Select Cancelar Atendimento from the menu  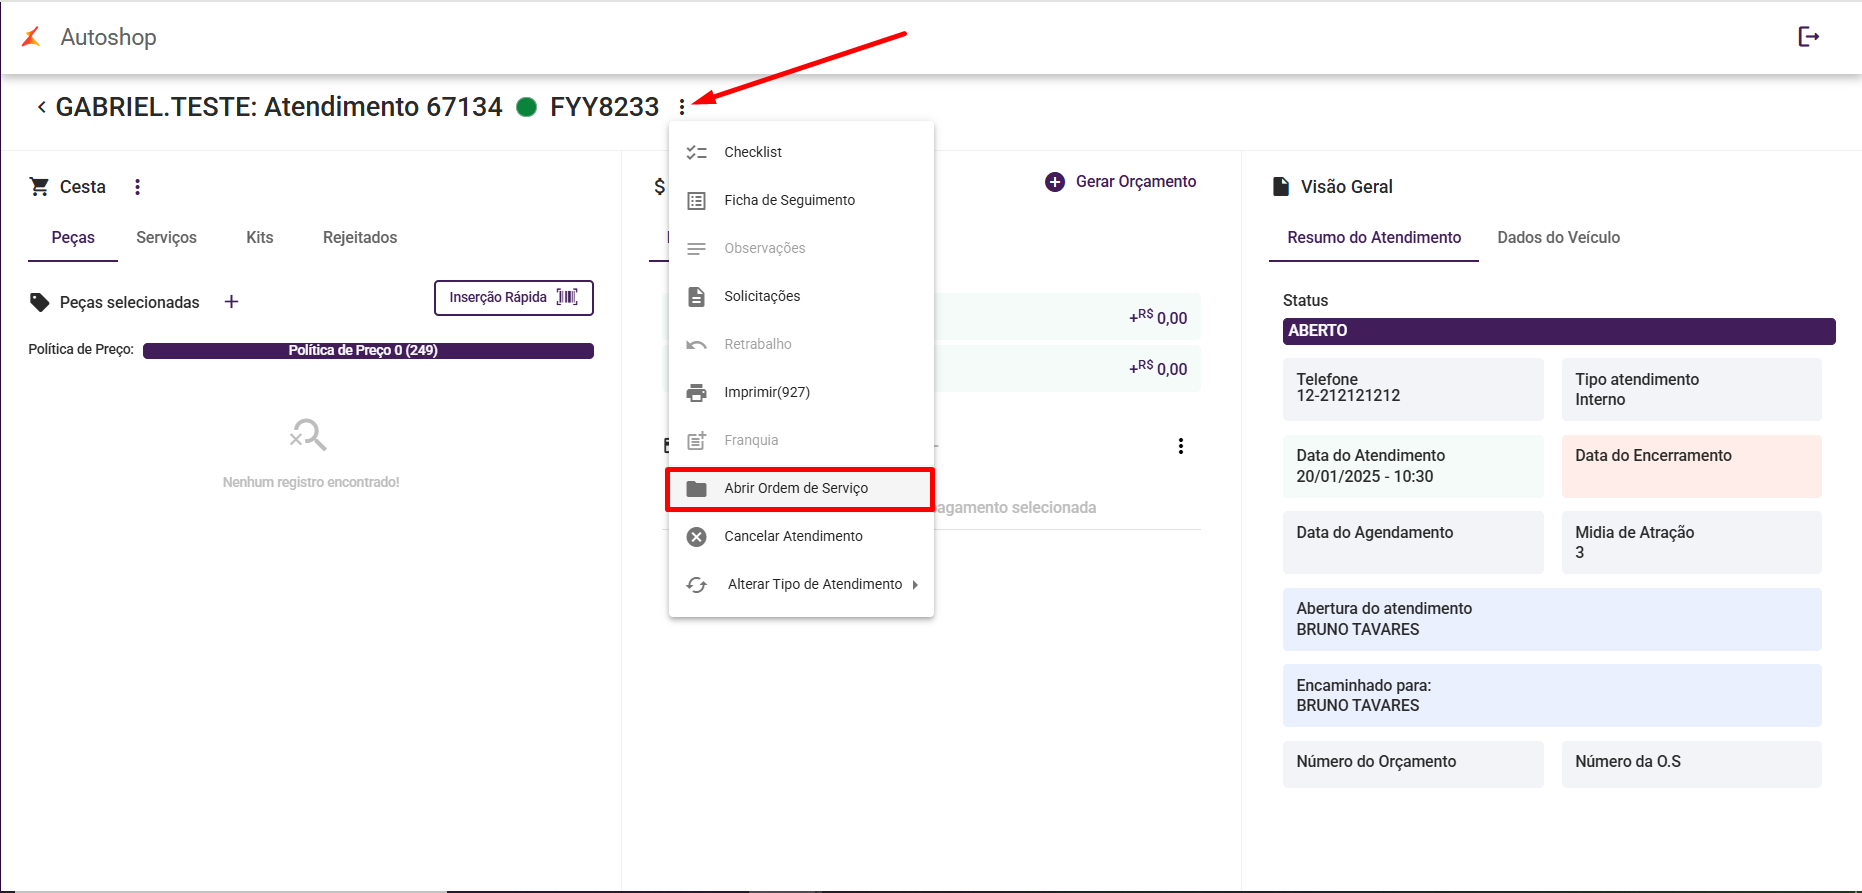tap(793, 536)
